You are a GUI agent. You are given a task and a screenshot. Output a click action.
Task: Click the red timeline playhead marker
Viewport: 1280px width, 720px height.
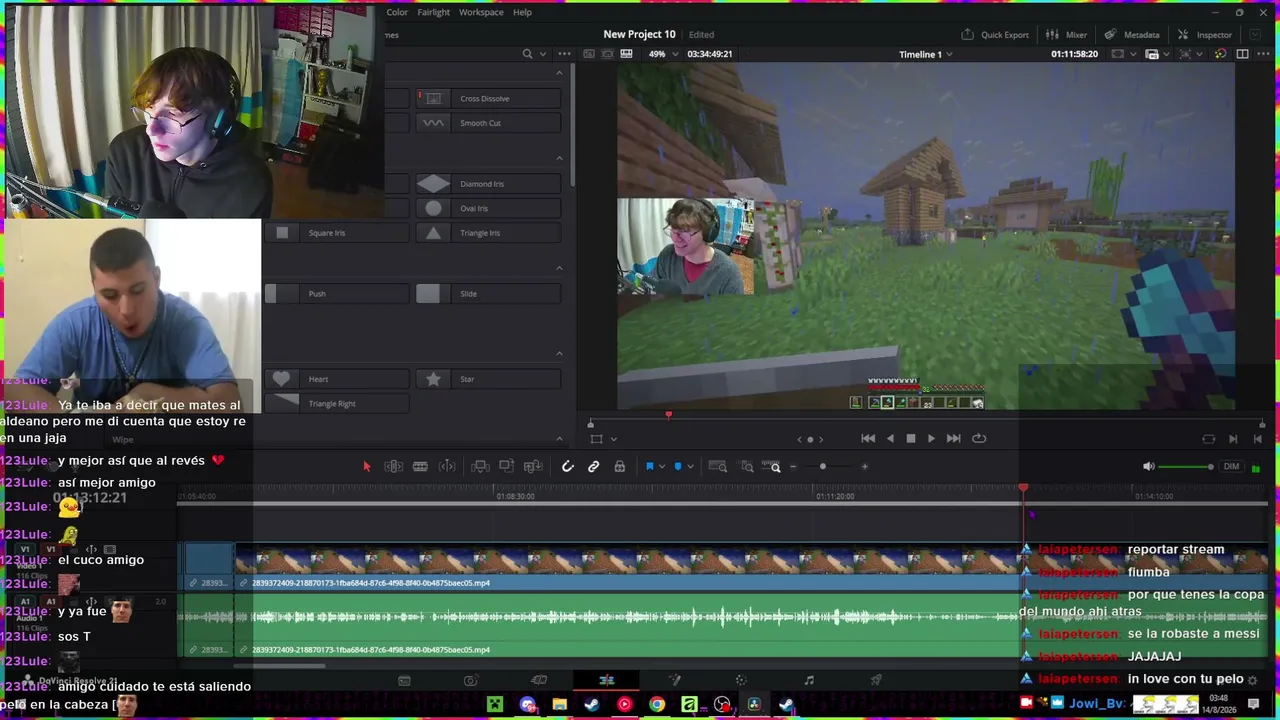(1023, 488)
